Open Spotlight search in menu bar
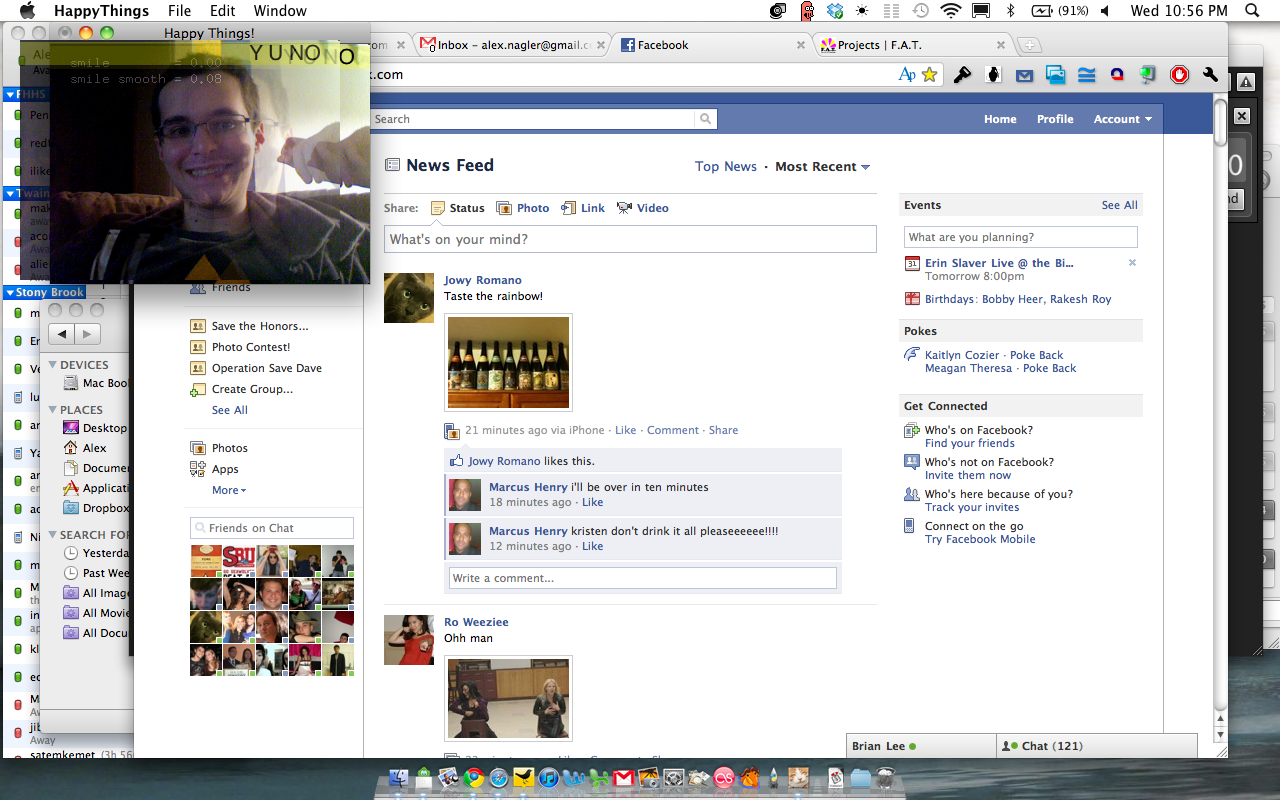 click(x=1251, y=11)
